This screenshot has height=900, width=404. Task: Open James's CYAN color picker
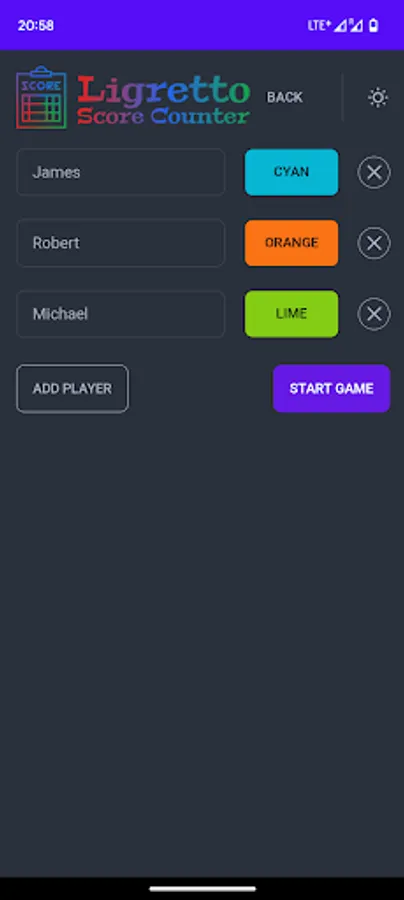pyautogui.click(x=292, y=172)
